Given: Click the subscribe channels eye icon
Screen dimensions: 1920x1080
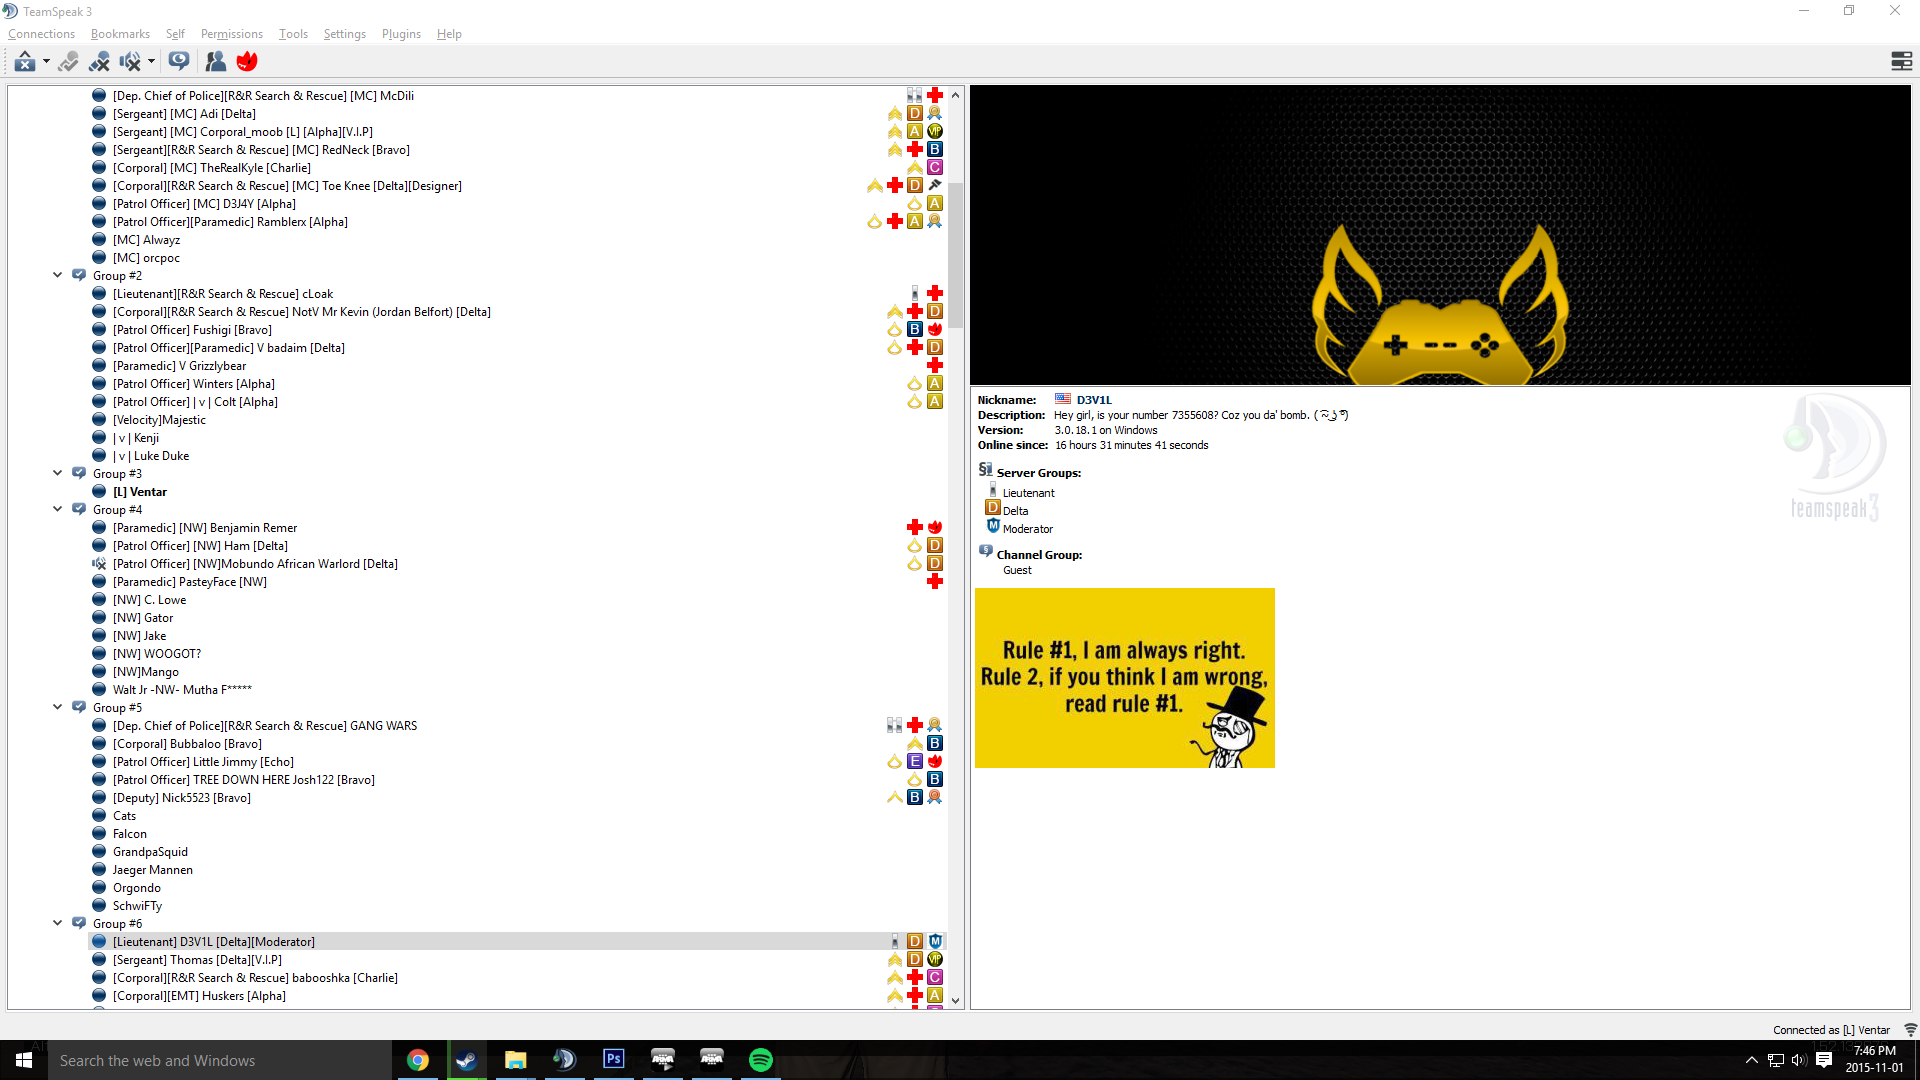Looking at the screenshot, I should 179,61.
